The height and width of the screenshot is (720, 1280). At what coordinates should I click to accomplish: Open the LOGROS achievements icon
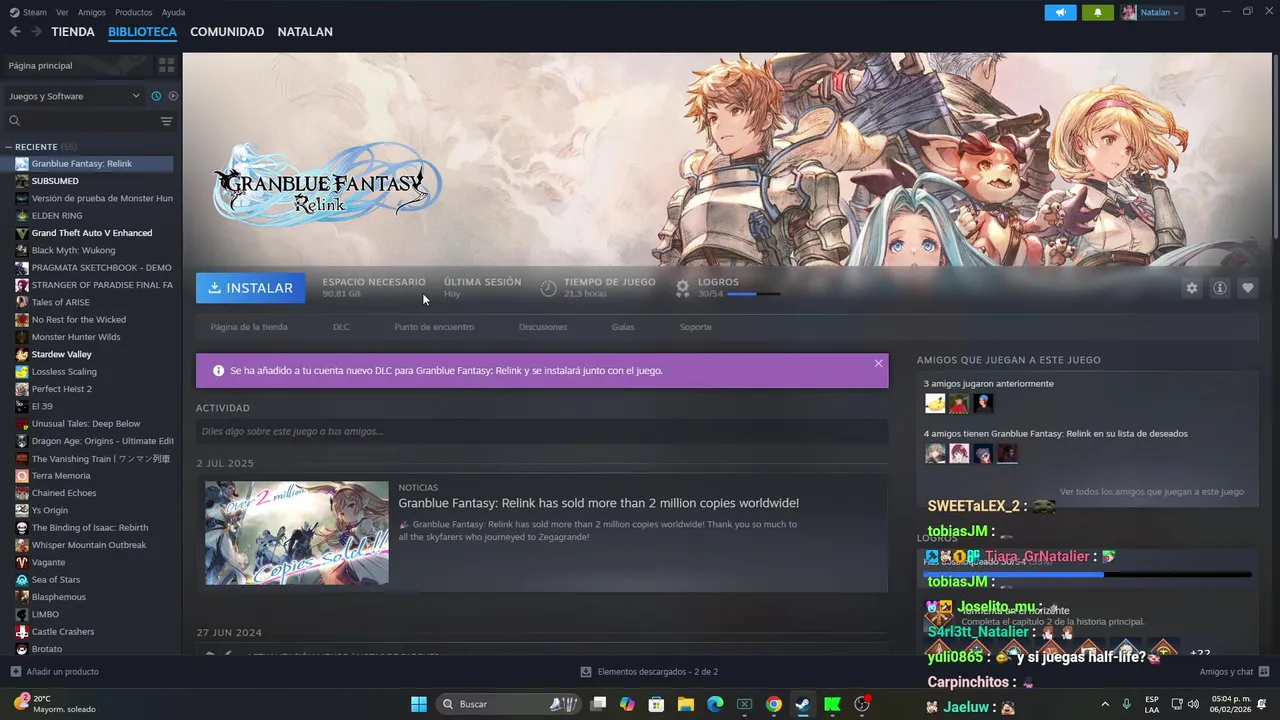pyautogui.click(x=682, y=288)
